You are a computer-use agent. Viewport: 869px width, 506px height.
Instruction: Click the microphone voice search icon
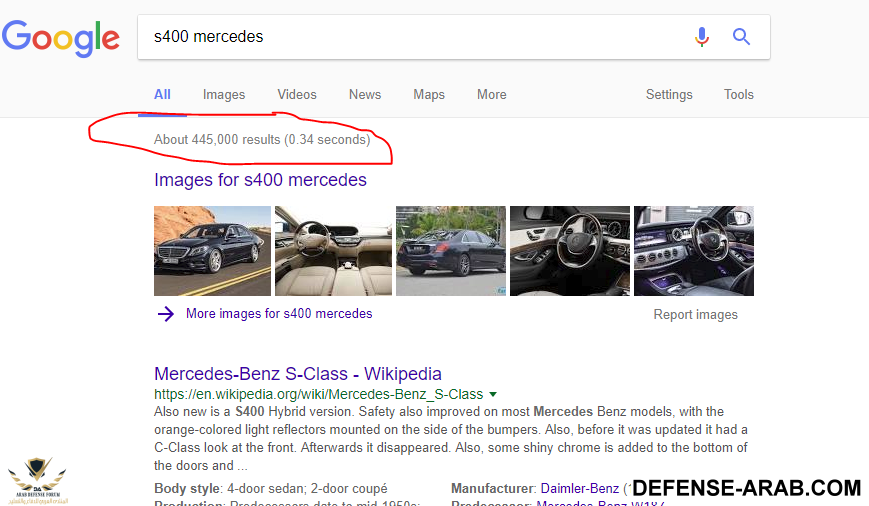pos(702,37)
